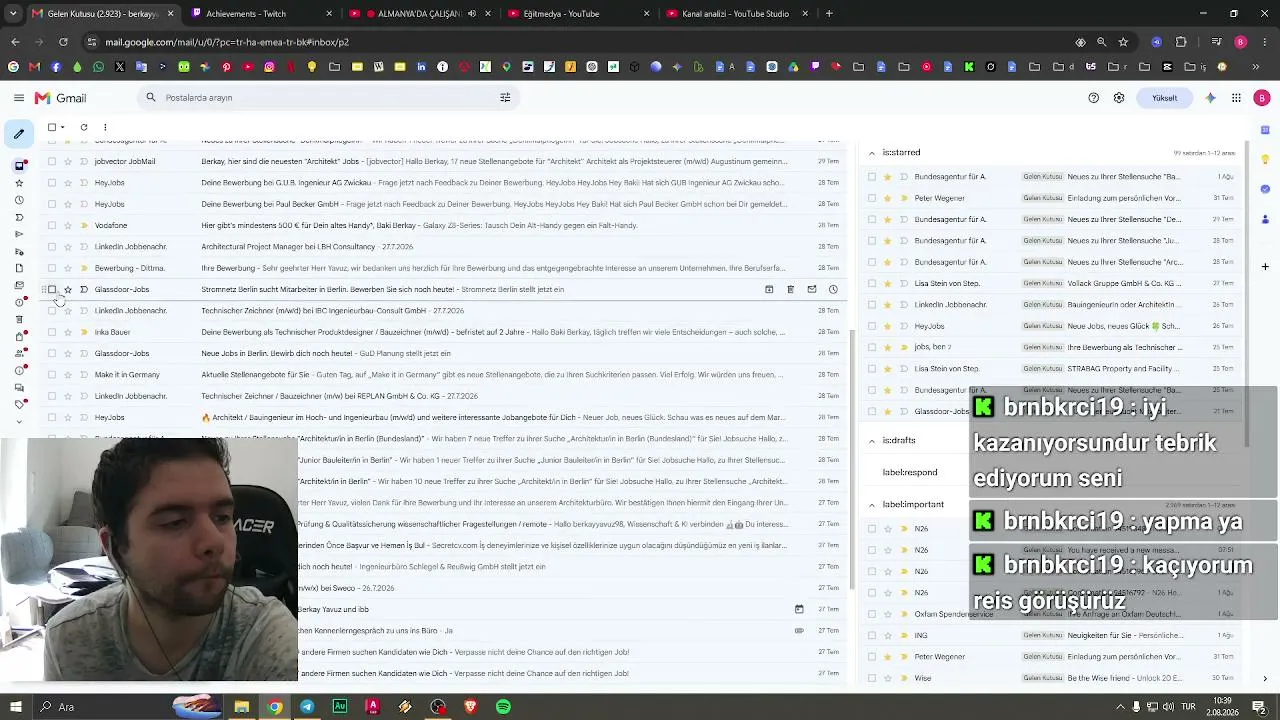Open the Chrome tab search dropdown
This screenshot has width=1280, height=720.
click(x=14, y=14)
